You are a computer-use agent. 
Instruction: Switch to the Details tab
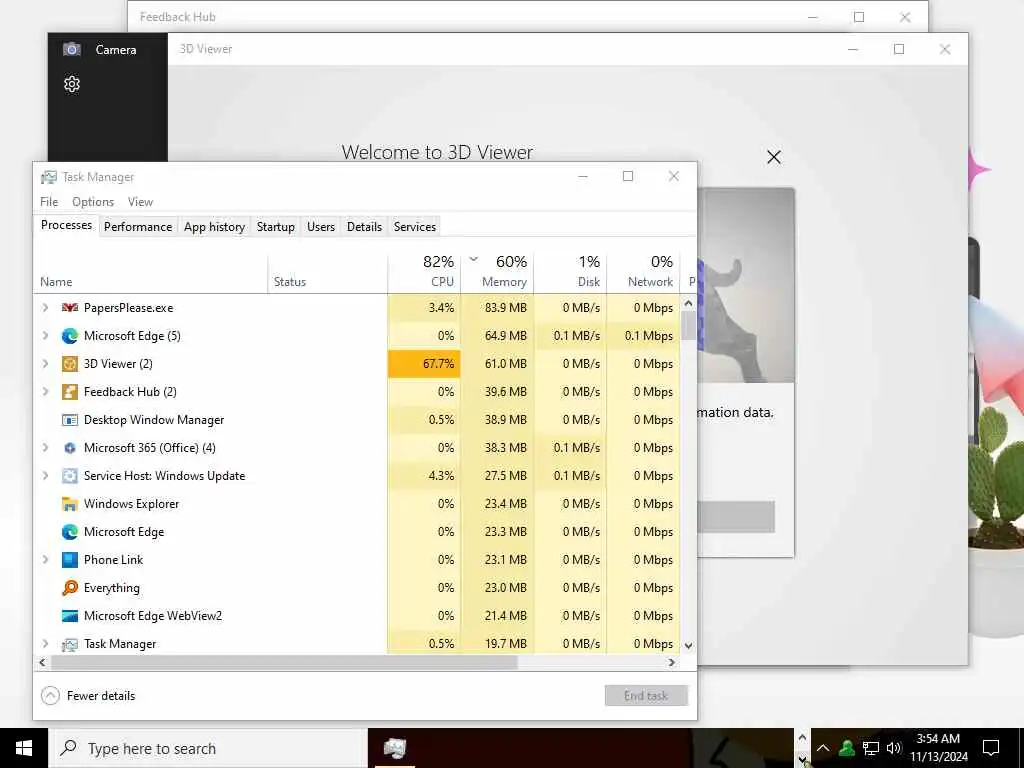(x=364, y=227)
